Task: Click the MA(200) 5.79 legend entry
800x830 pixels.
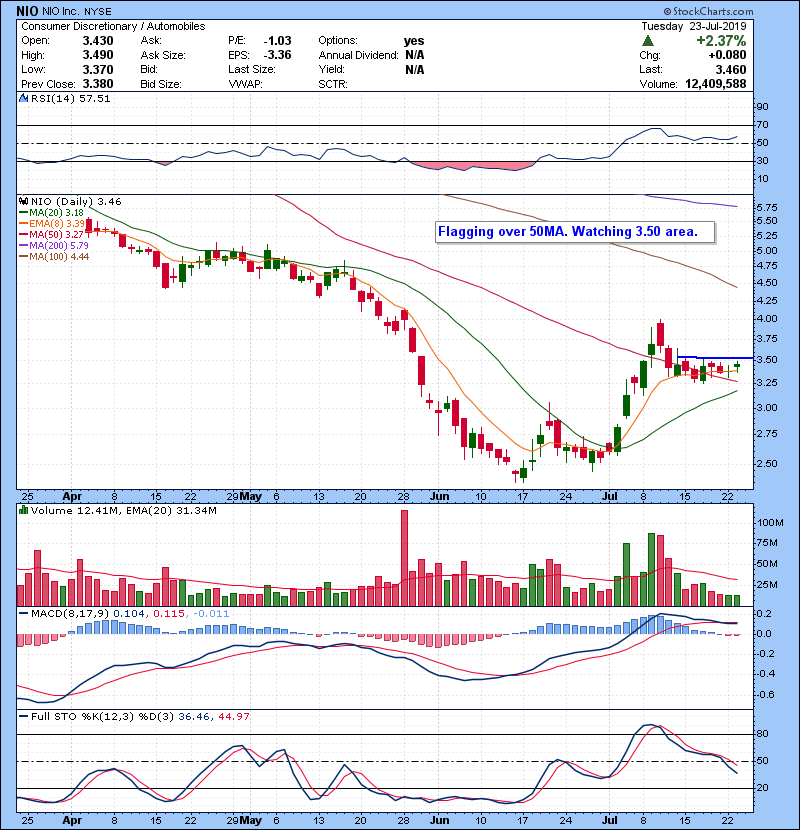Action: click(x=54, y=246)
